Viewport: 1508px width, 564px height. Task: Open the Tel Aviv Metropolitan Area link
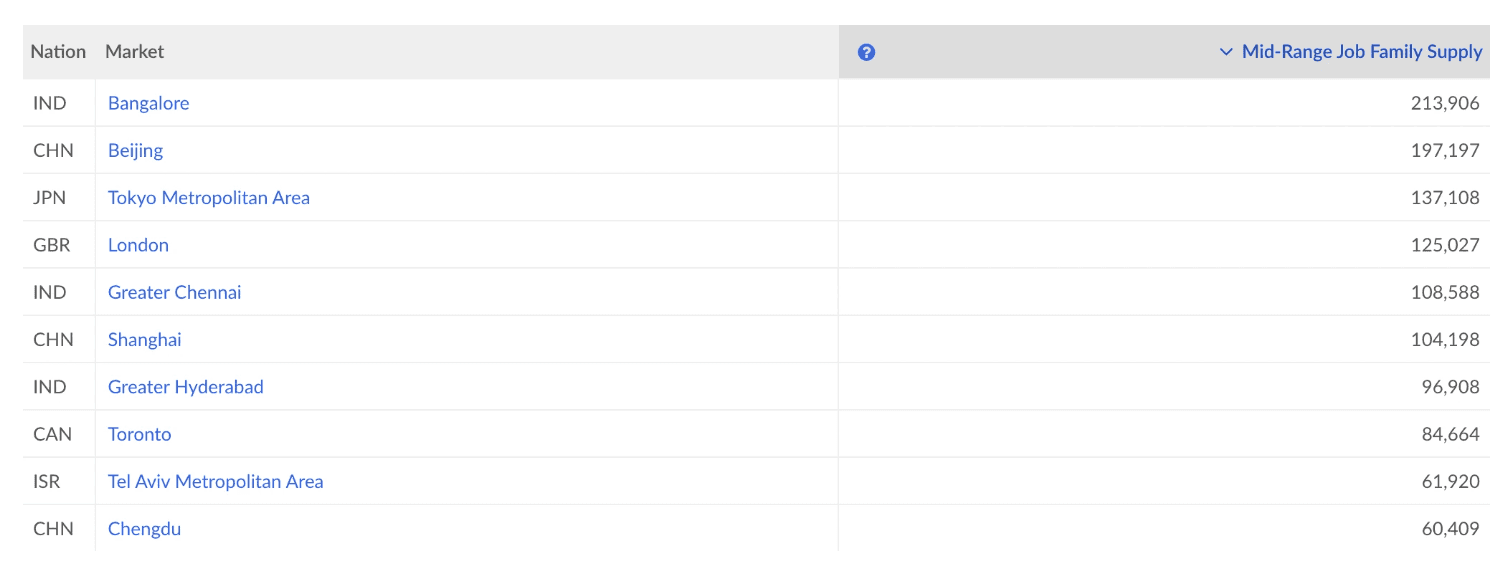[216, 482]
